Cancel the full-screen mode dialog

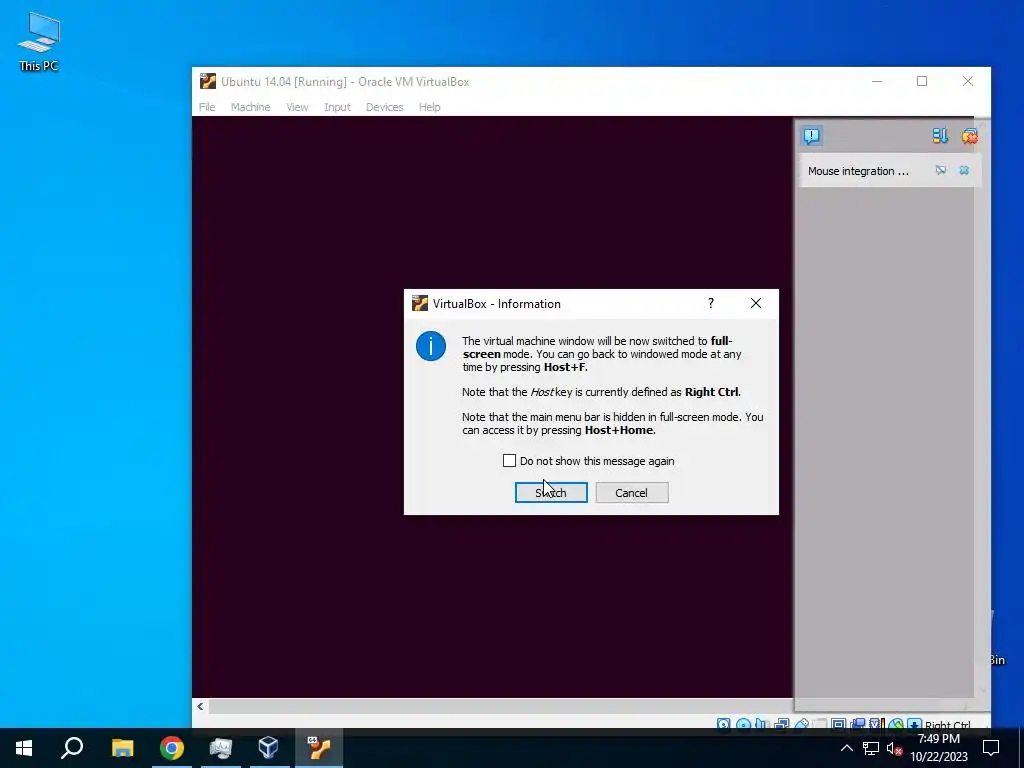click(x=632, y=492)
